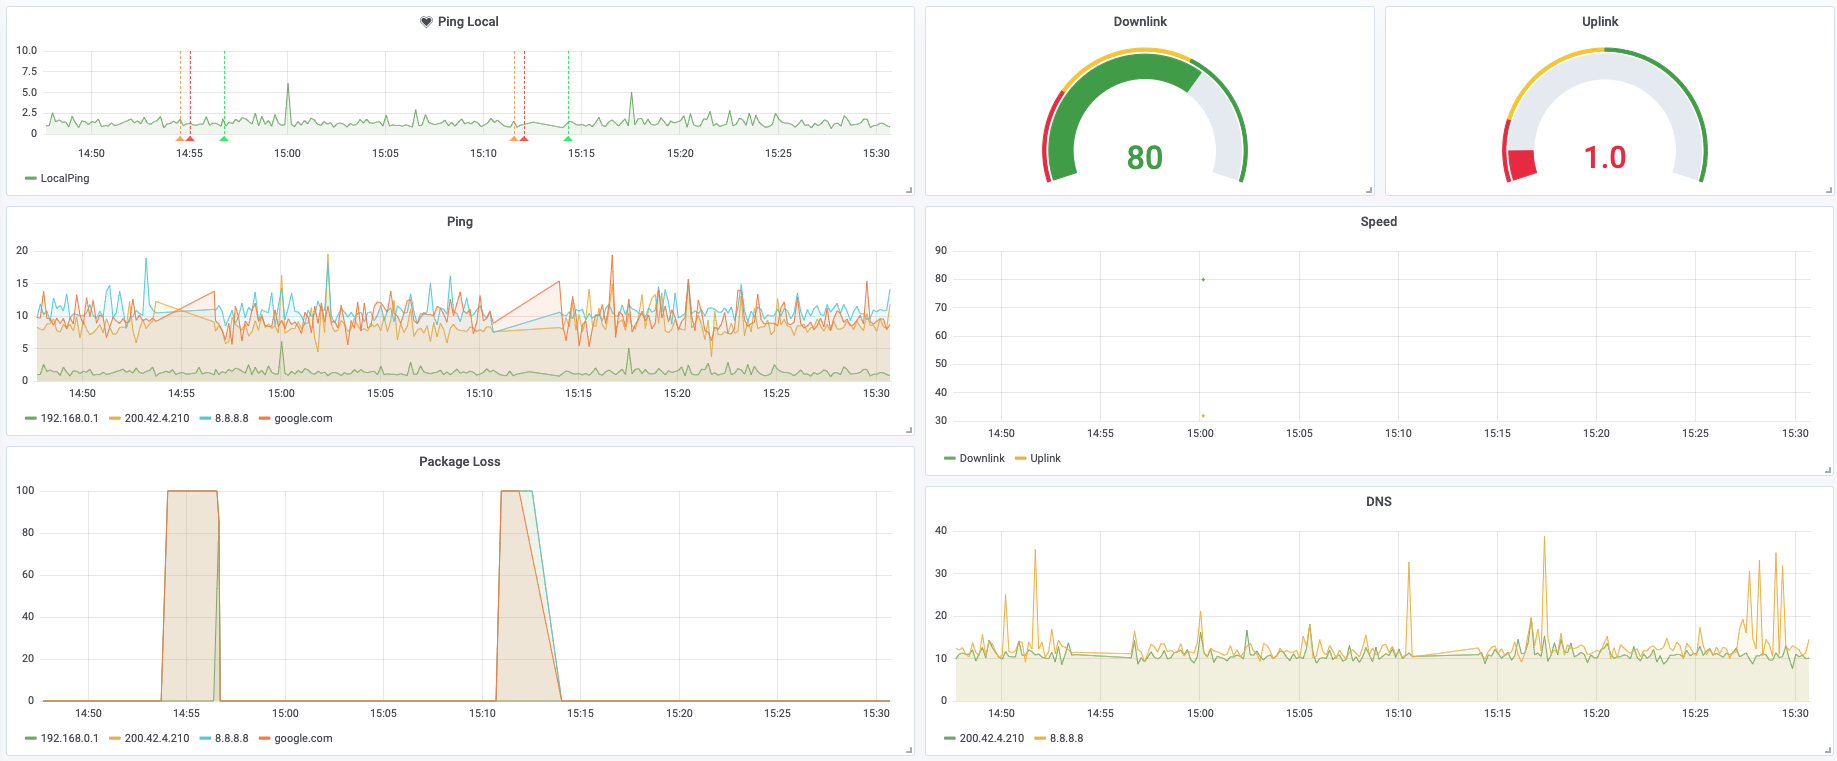Image resolution: width=1837 pixels, height=761 pixels.
Task: Toggle 8.8.8.8 series in Ping legend
Action: (x=231, y=418)
